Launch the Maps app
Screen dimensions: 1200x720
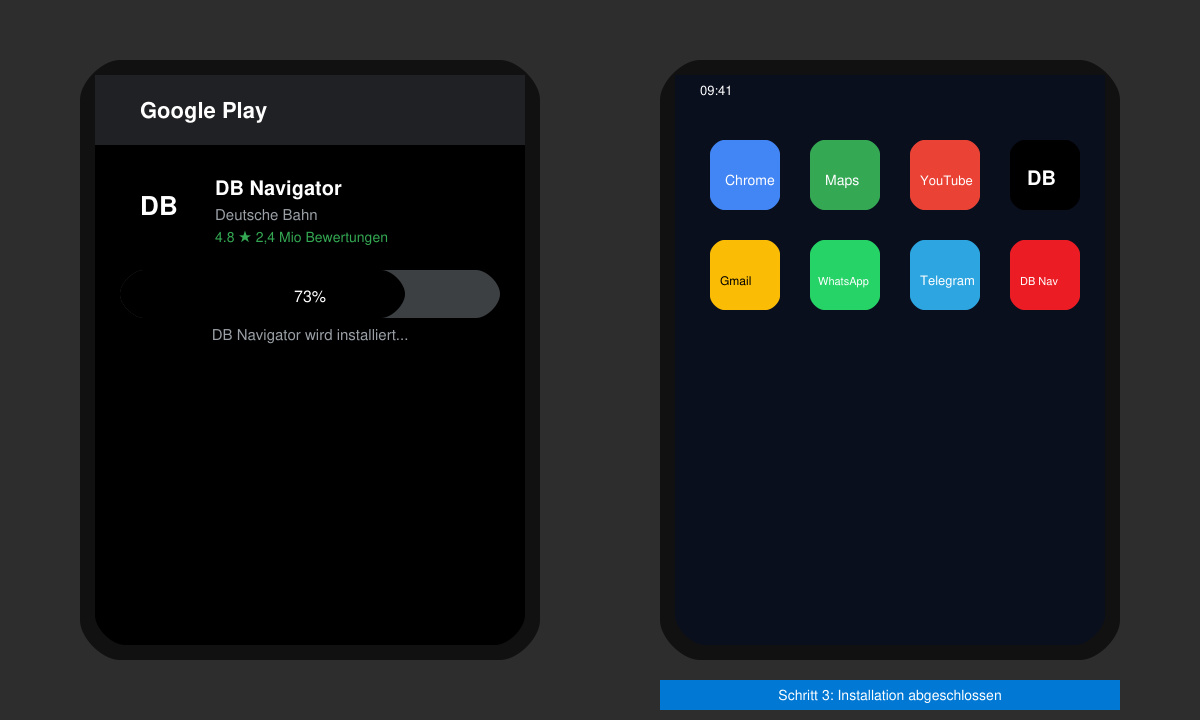pos(845,175)
